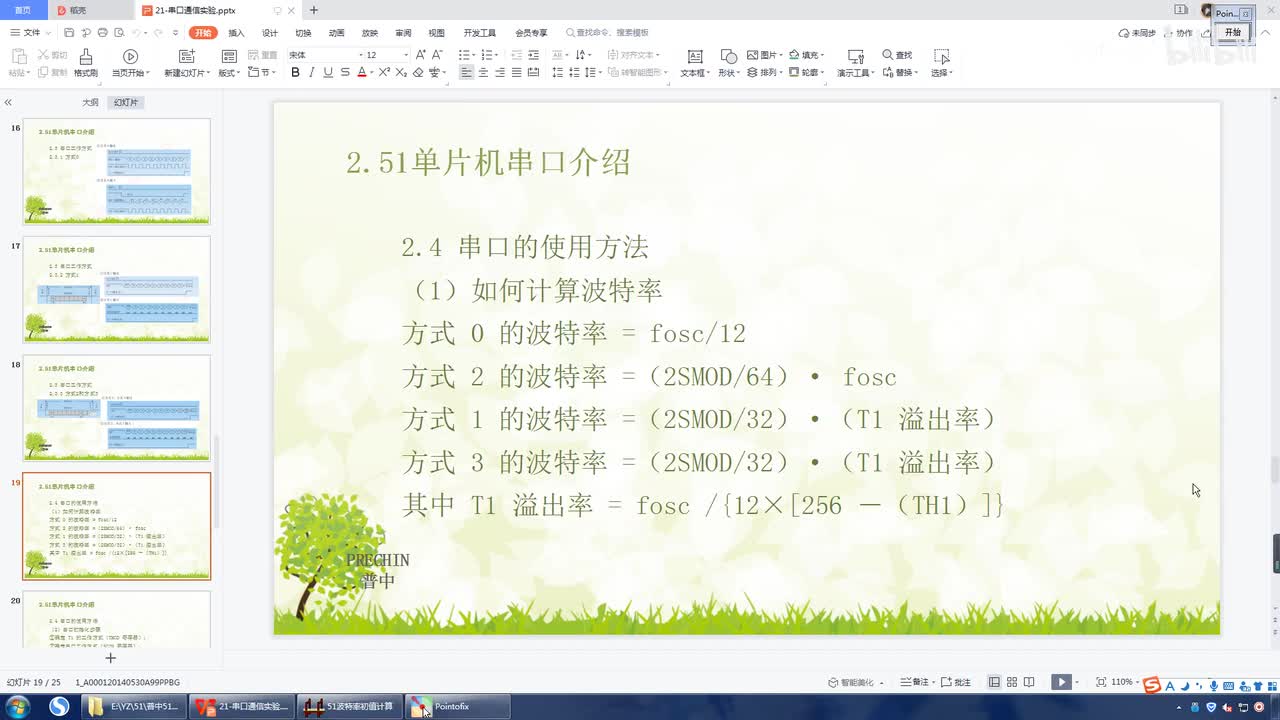Open the Animation (动画) ribbon tab
This screenshot has height=720, width=1280.
(x=336, y=33)
